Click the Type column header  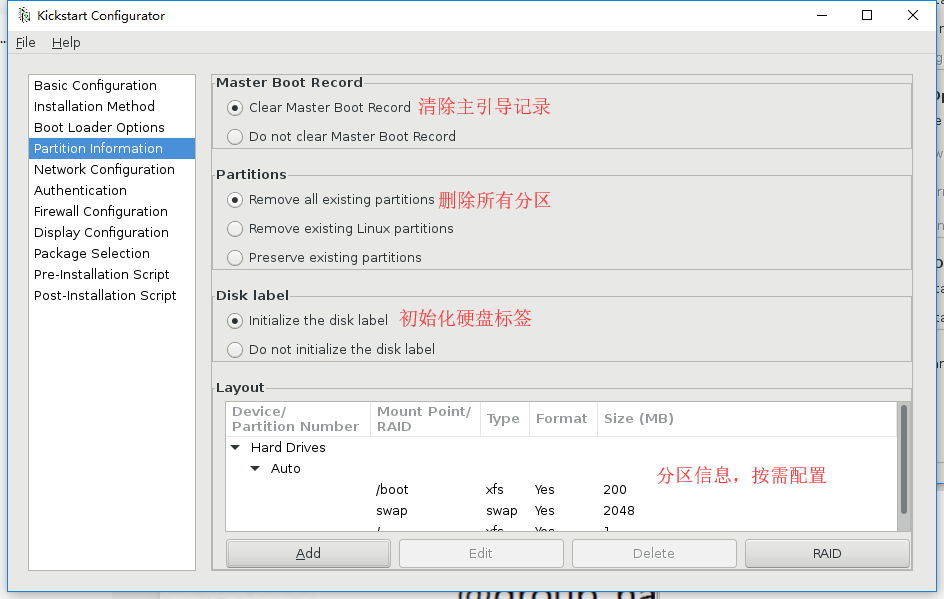click(x=505, y=419)
